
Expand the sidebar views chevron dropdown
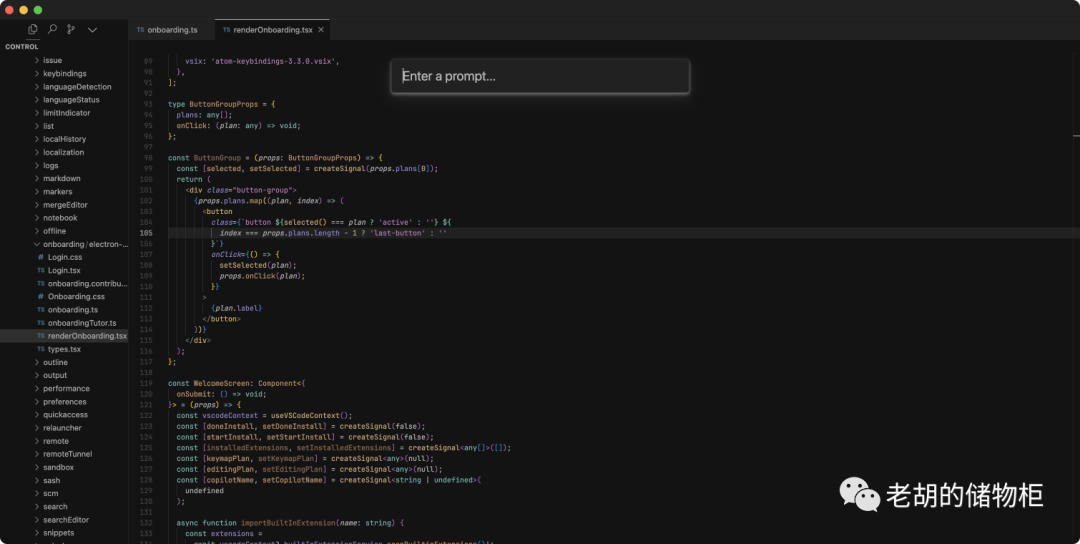92,30
